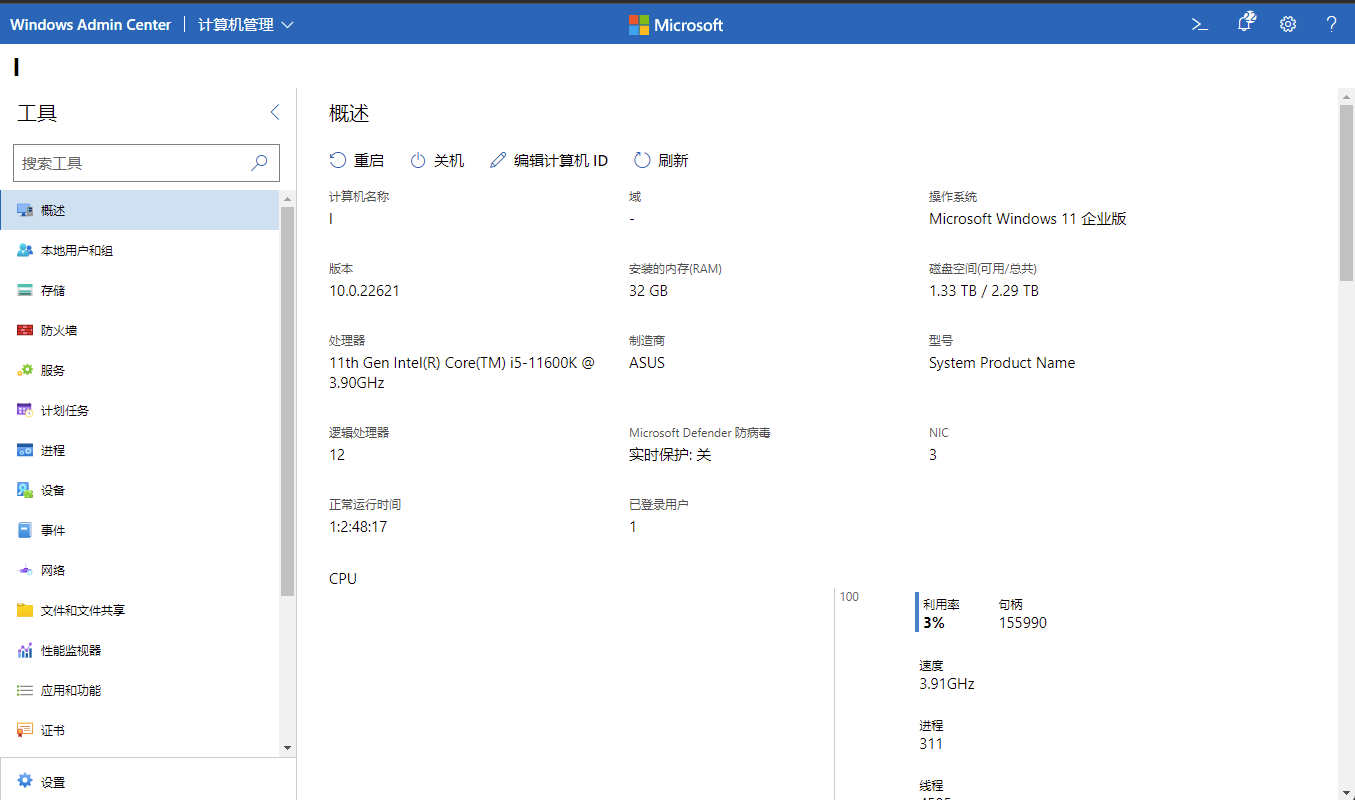Select 性能监视器 in the tools list
This screenshot has height=800, width=1355.
click(x=140, y=650)
